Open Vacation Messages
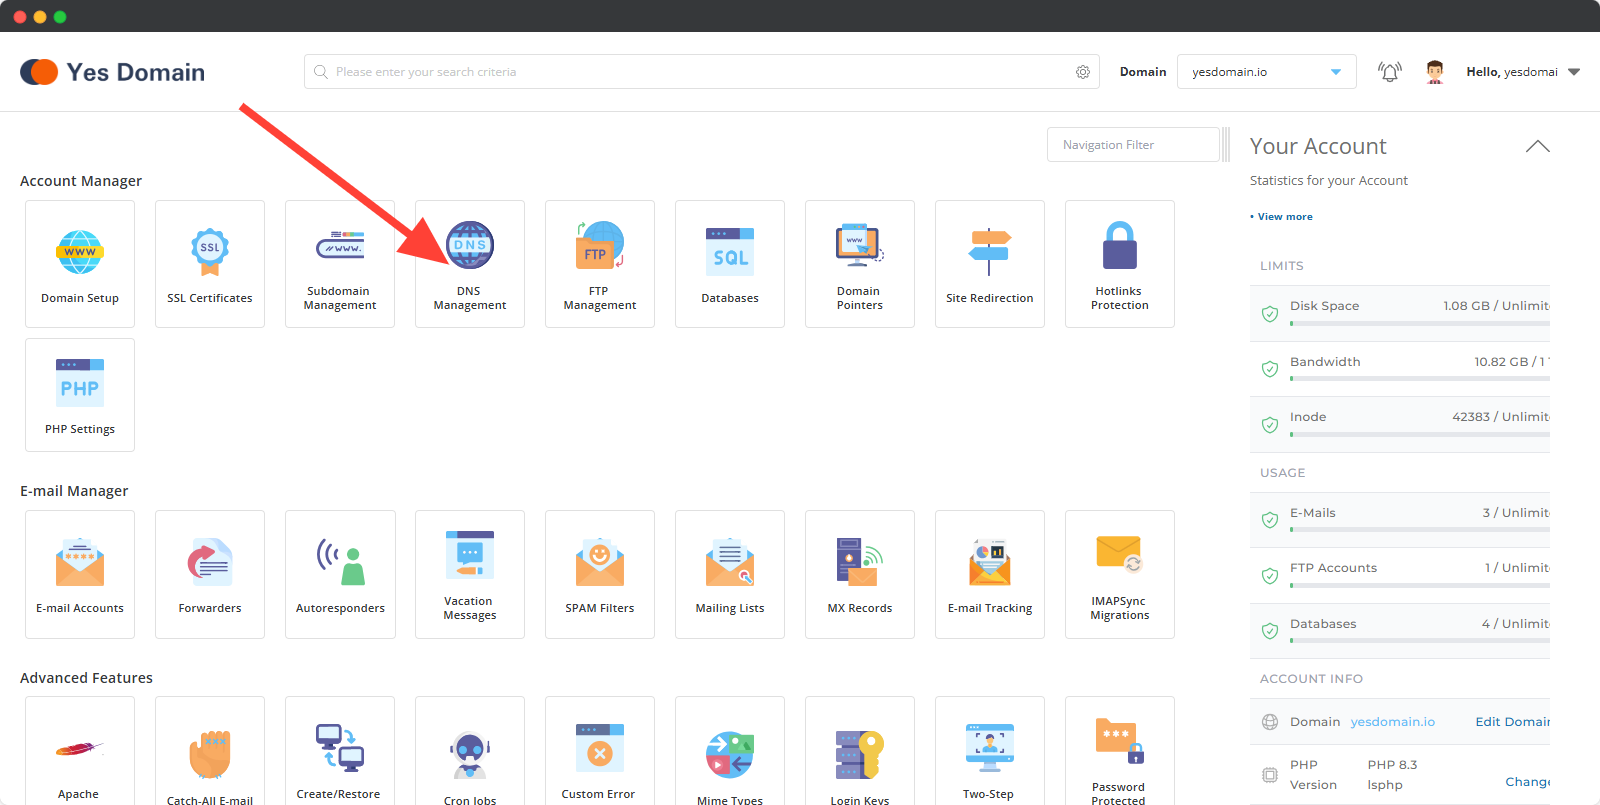 [470, 574]
